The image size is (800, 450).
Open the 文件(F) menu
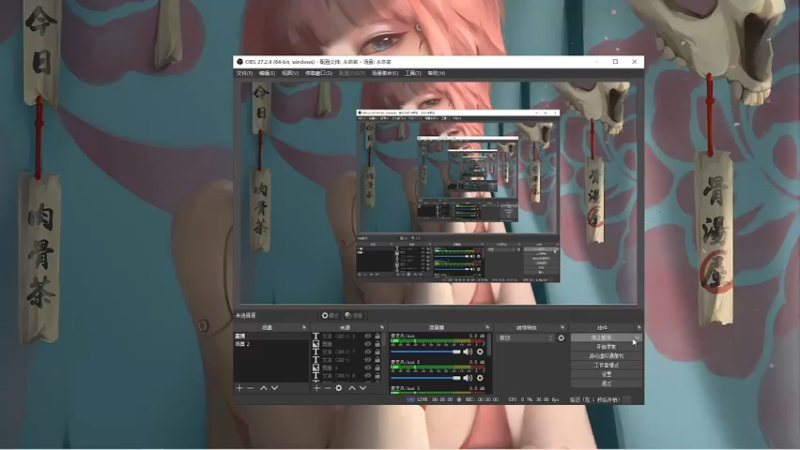[x=244, y=73]
